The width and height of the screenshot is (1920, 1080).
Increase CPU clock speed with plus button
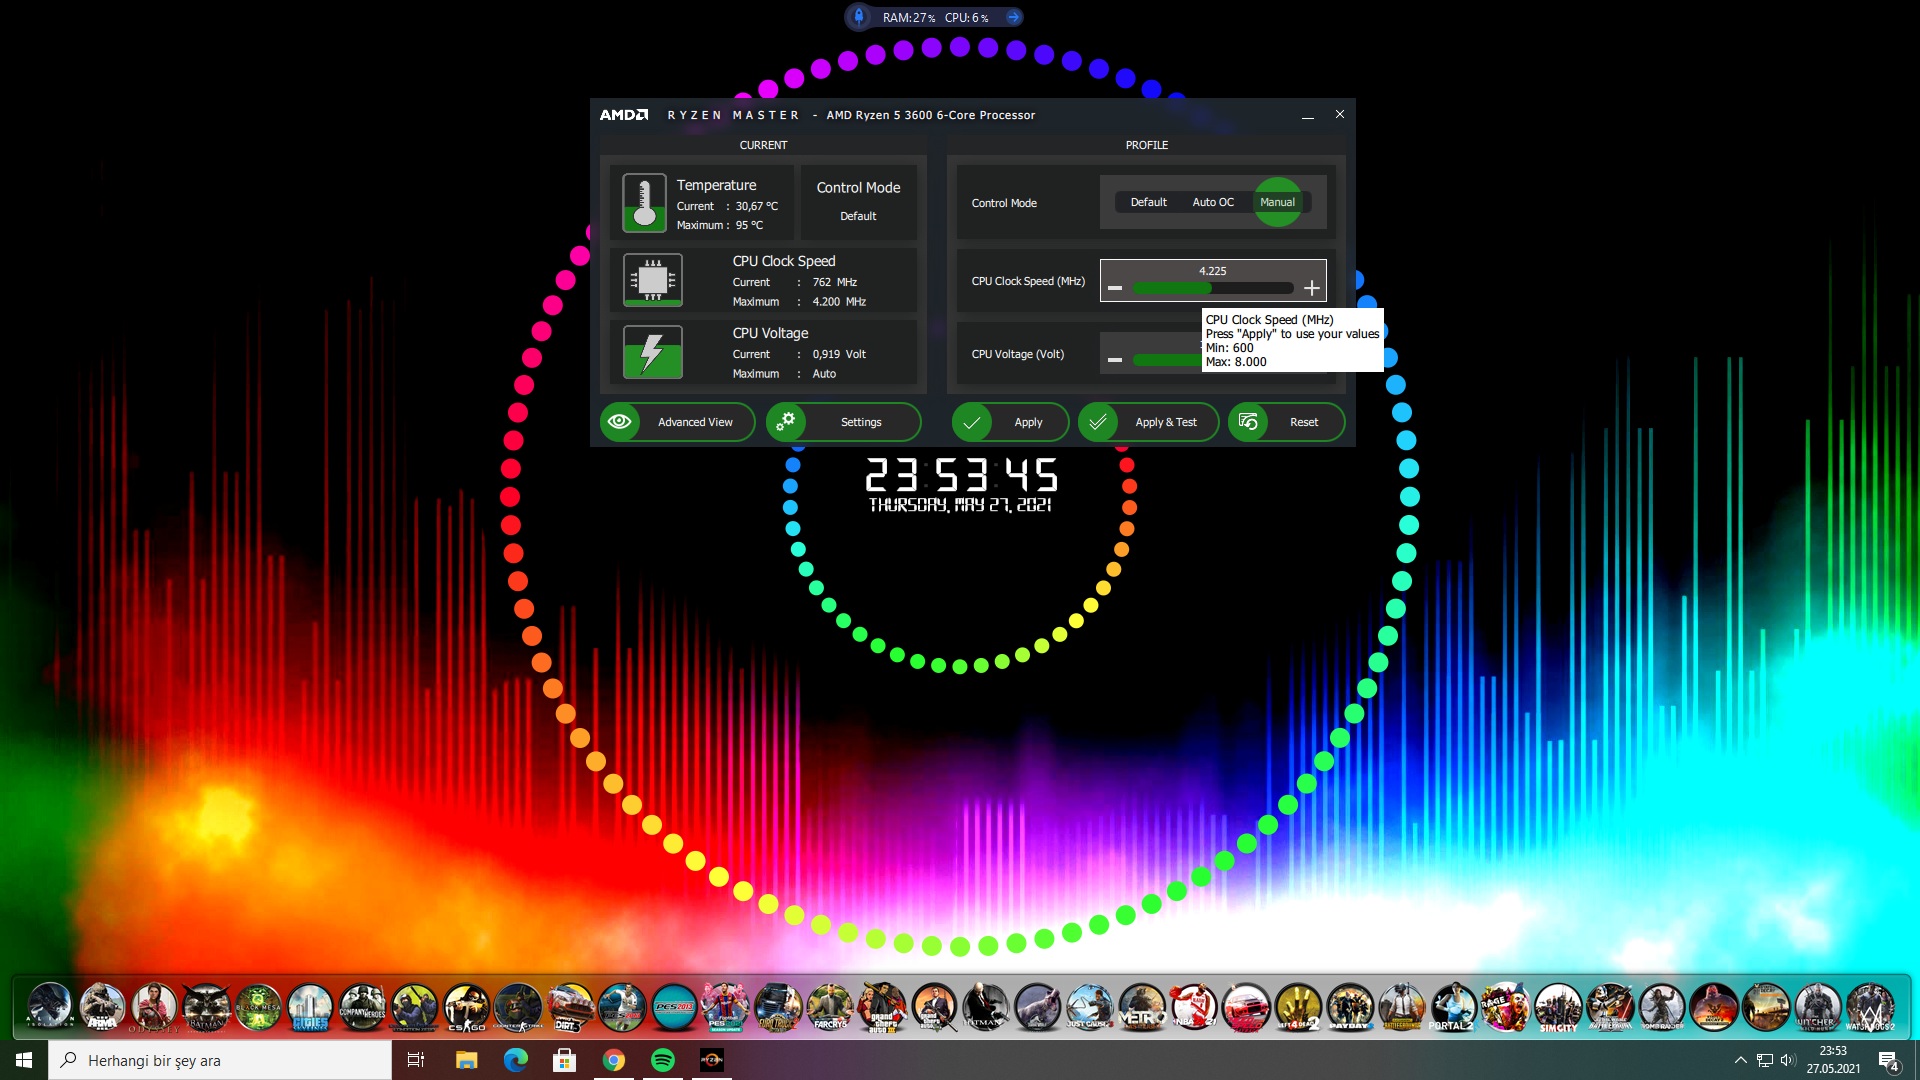pyautogui.click(x=1312, y=288)
